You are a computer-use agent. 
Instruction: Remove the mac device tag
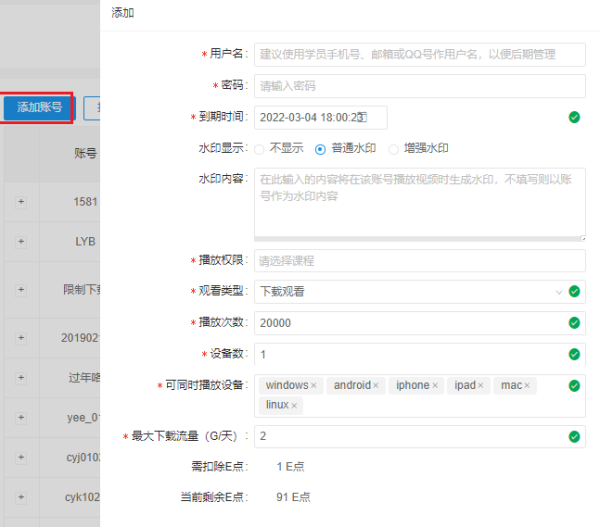point(527,386)
